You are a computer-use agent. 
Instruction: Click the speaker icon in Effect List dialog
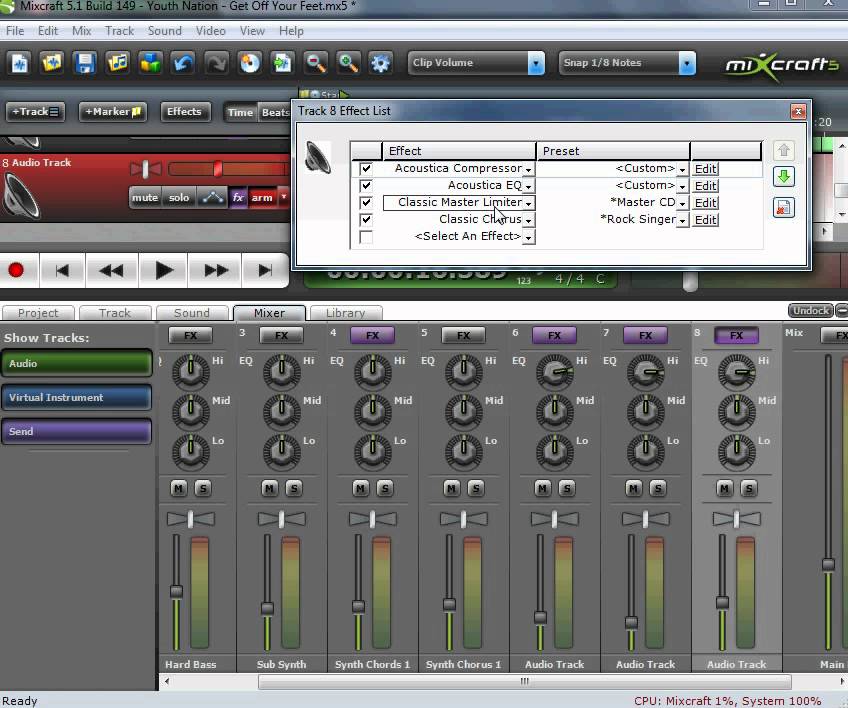pyautogui.click(x=318, y=157)
